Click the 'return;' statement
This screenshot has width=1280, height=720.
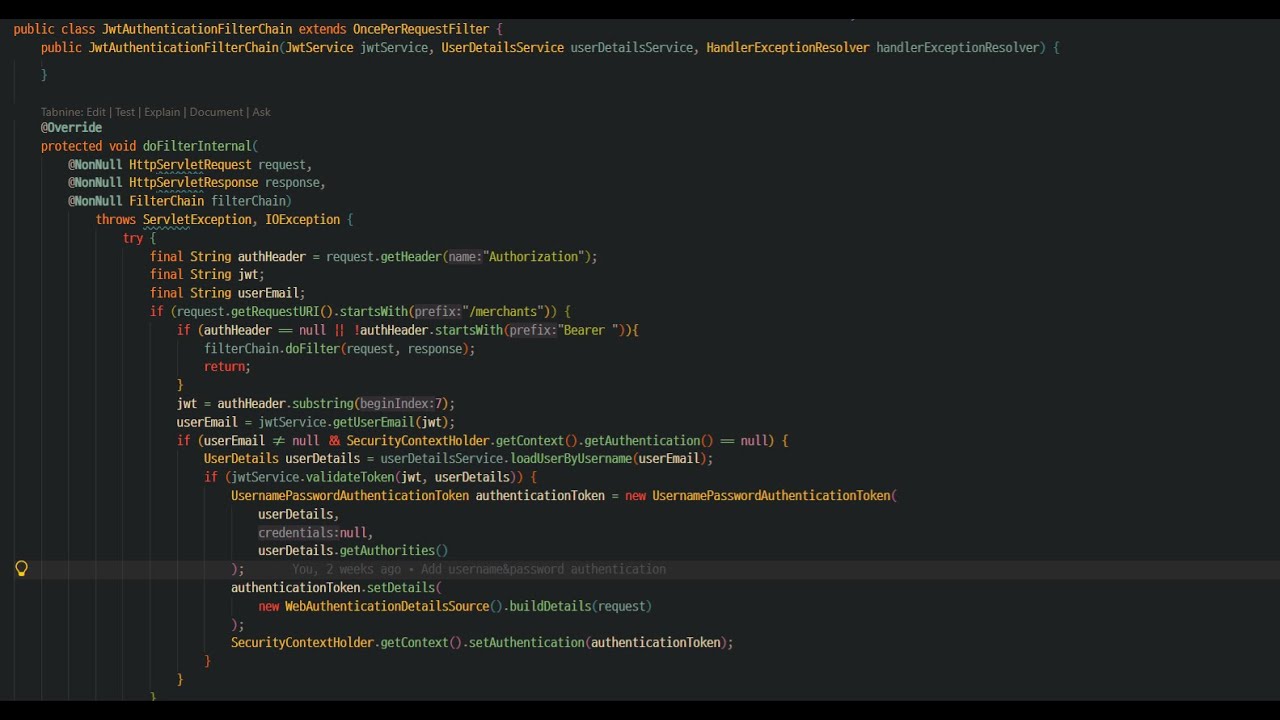(227, 367)
